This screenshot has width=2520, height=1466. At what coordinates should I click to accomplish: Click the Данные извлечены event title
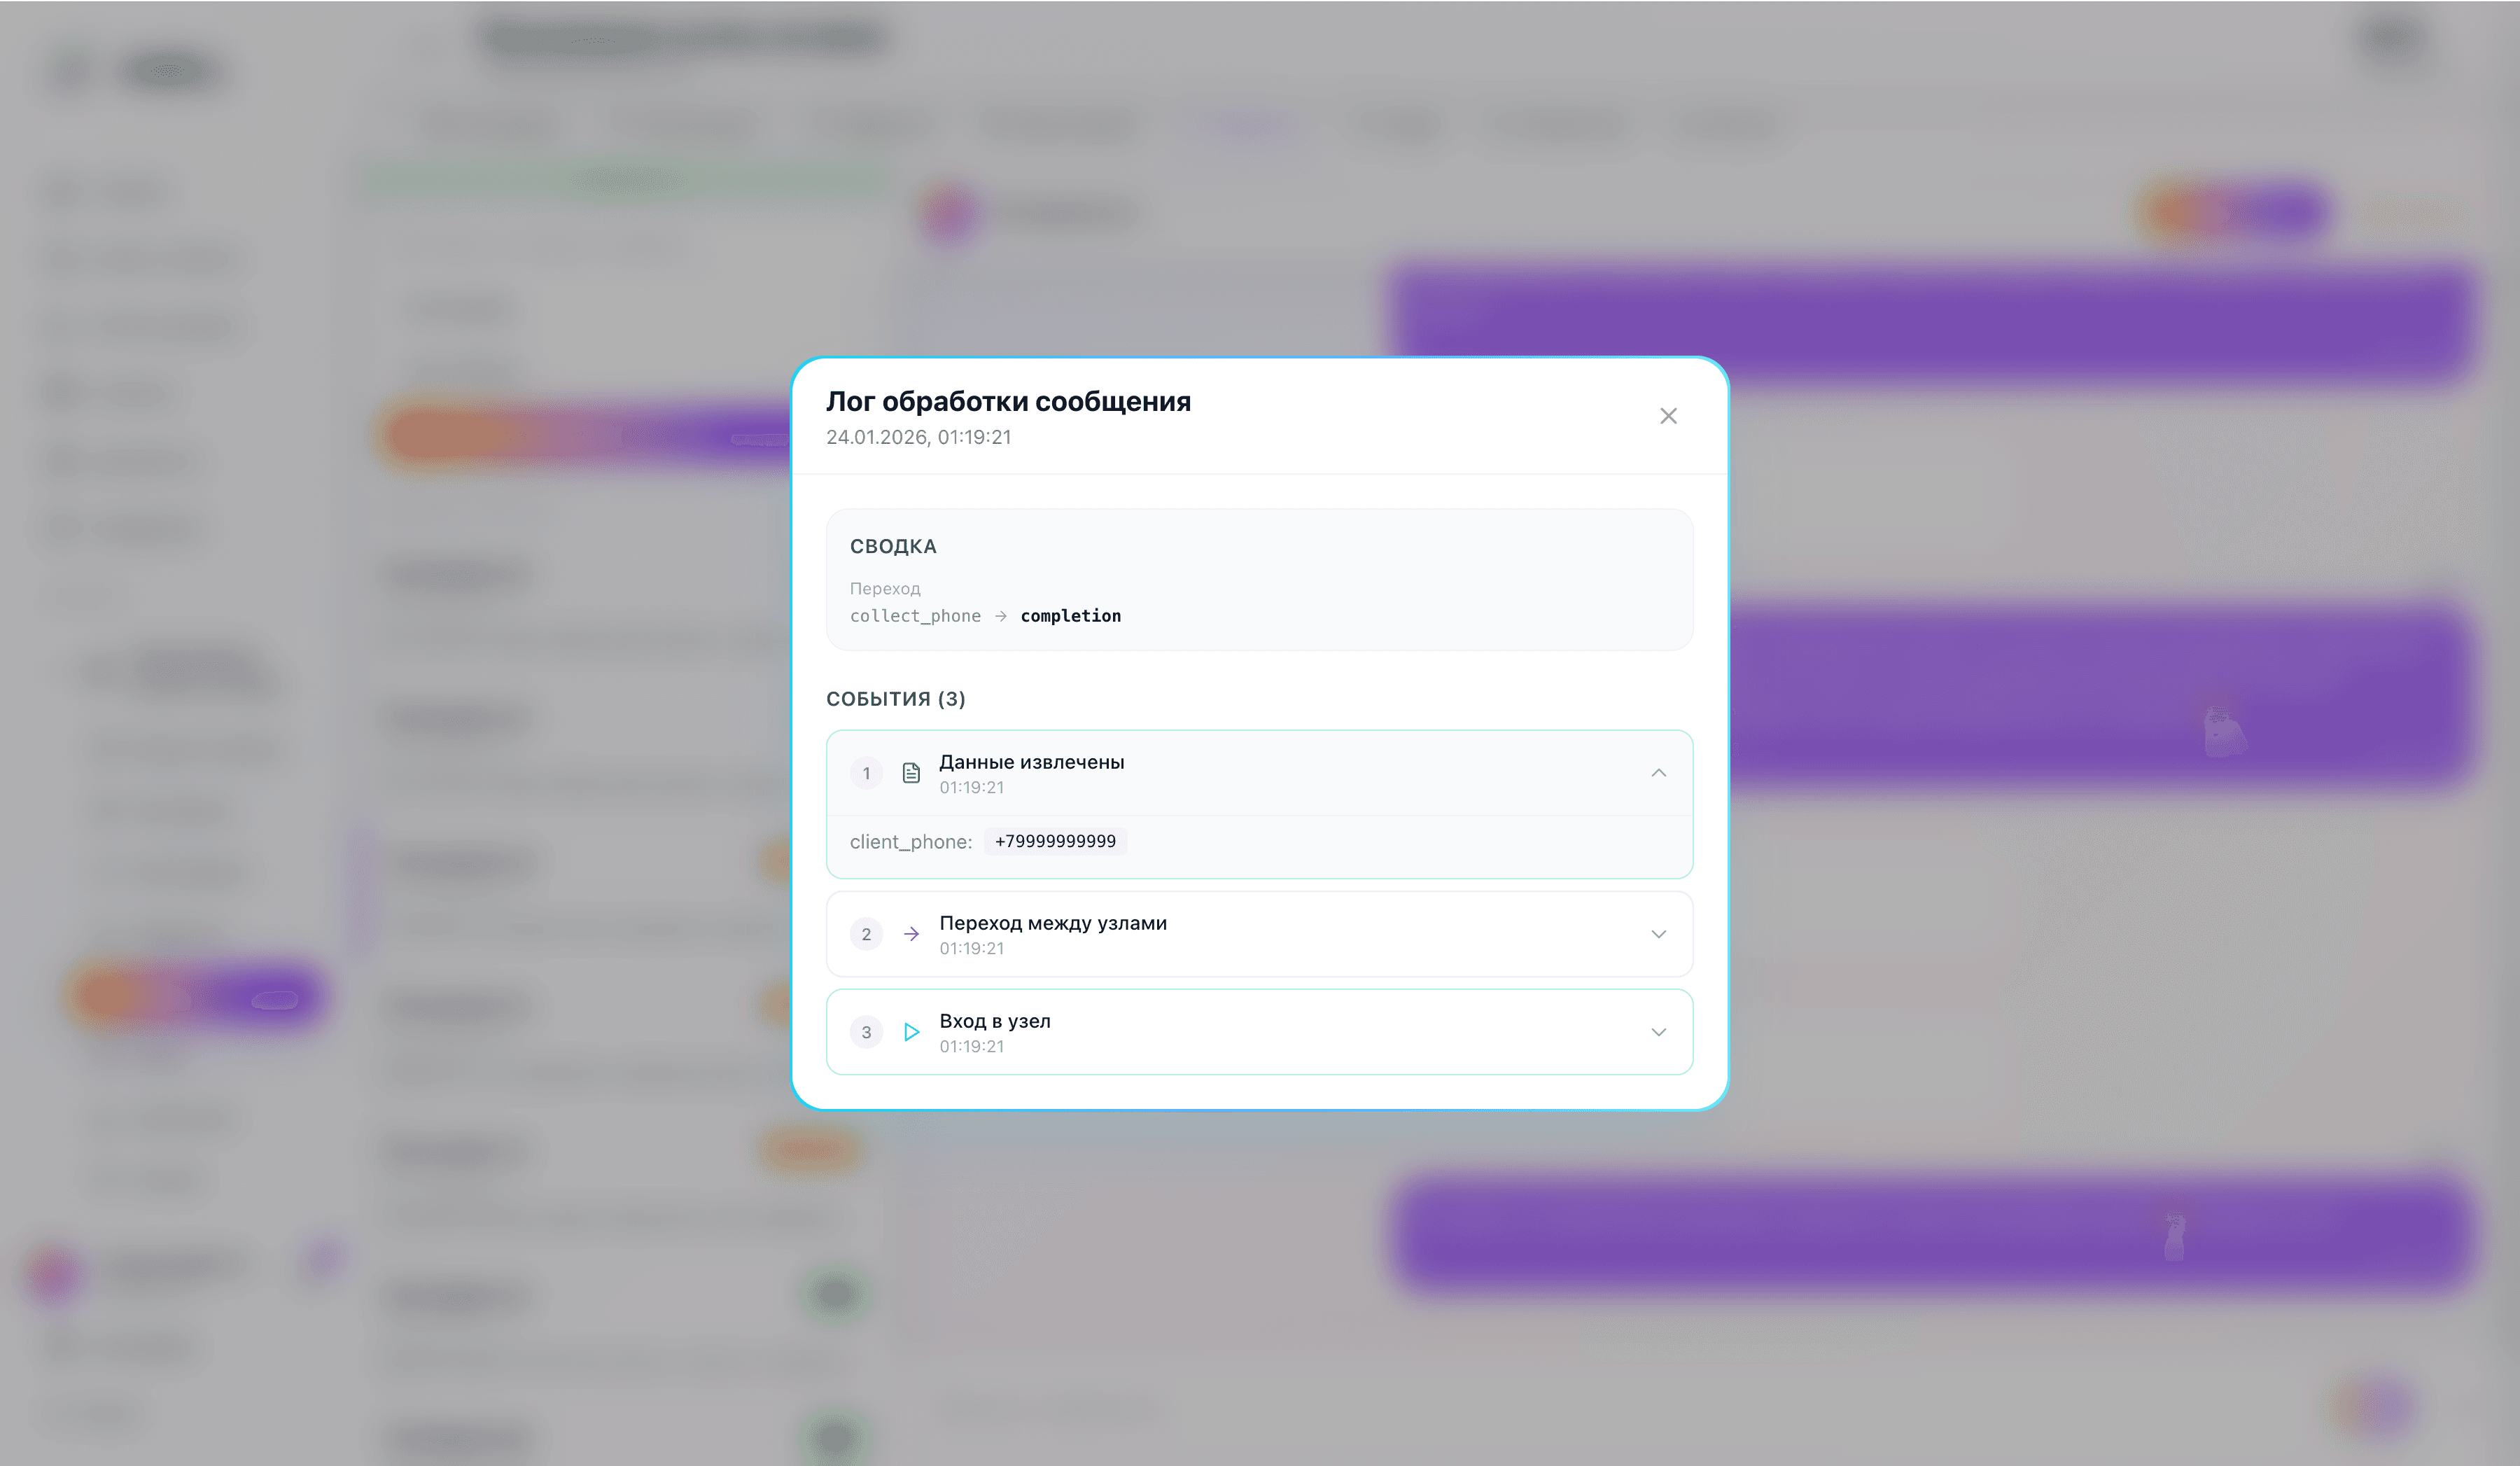coord(1031,762)
